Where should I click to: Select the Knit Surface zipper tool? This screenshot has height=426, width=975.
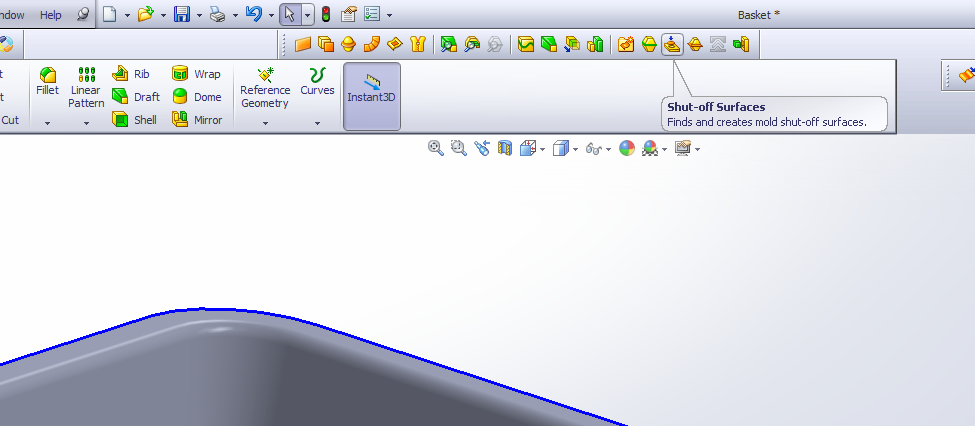pos(418,44)
